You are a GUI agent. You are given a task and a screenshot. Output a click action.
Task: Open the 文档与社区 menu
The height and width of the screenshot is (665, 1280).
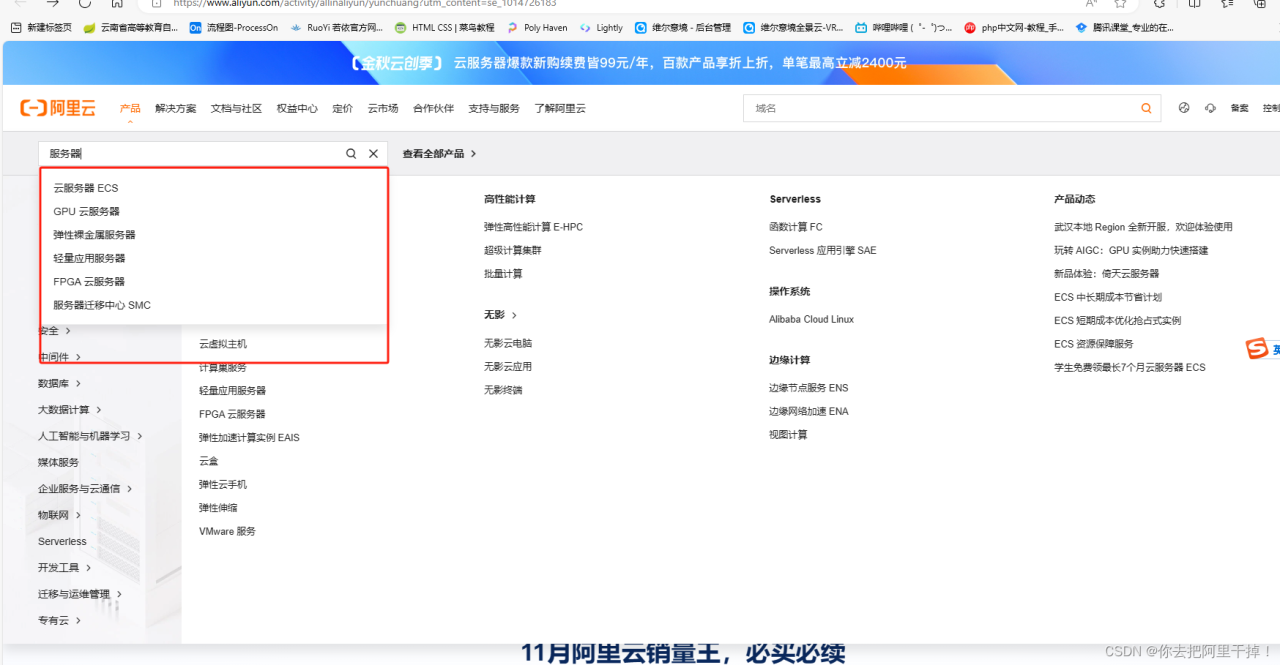click(236, 108)
